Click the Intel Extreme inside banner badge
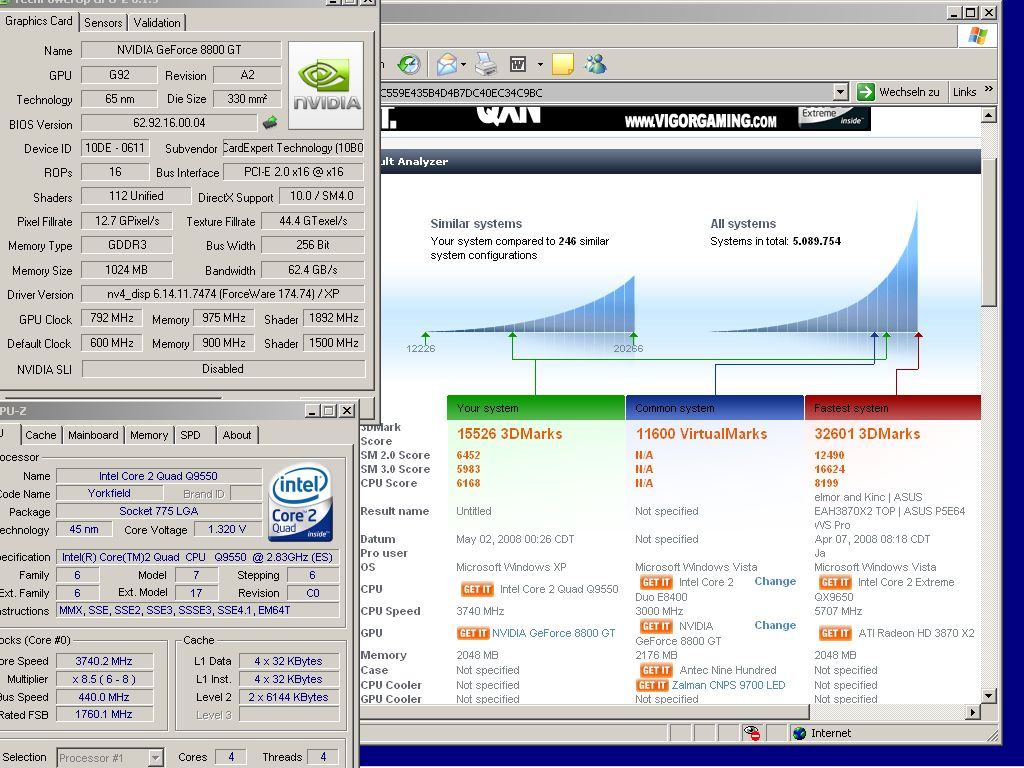Viewport: 1024px width, 768px height. [834, 118]
